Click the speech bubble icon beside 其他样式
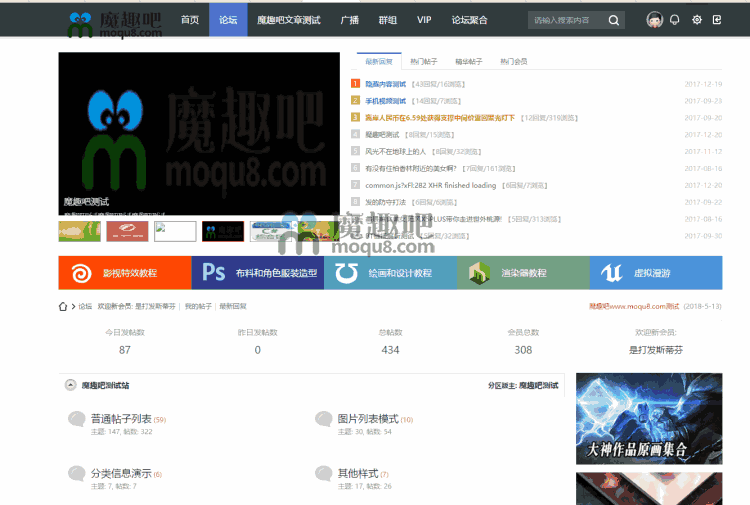 point(323,474)
